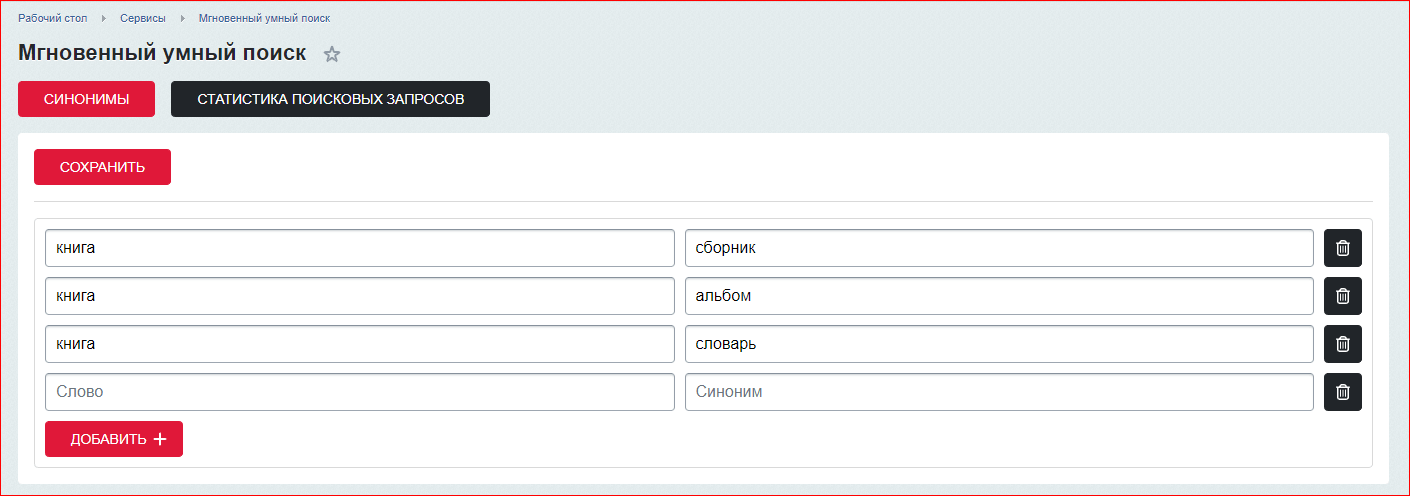The width and height of the screenshot is (1410, 496).
Task: Focus the 'альбом' synonym field
Action: tap(998, 296)
